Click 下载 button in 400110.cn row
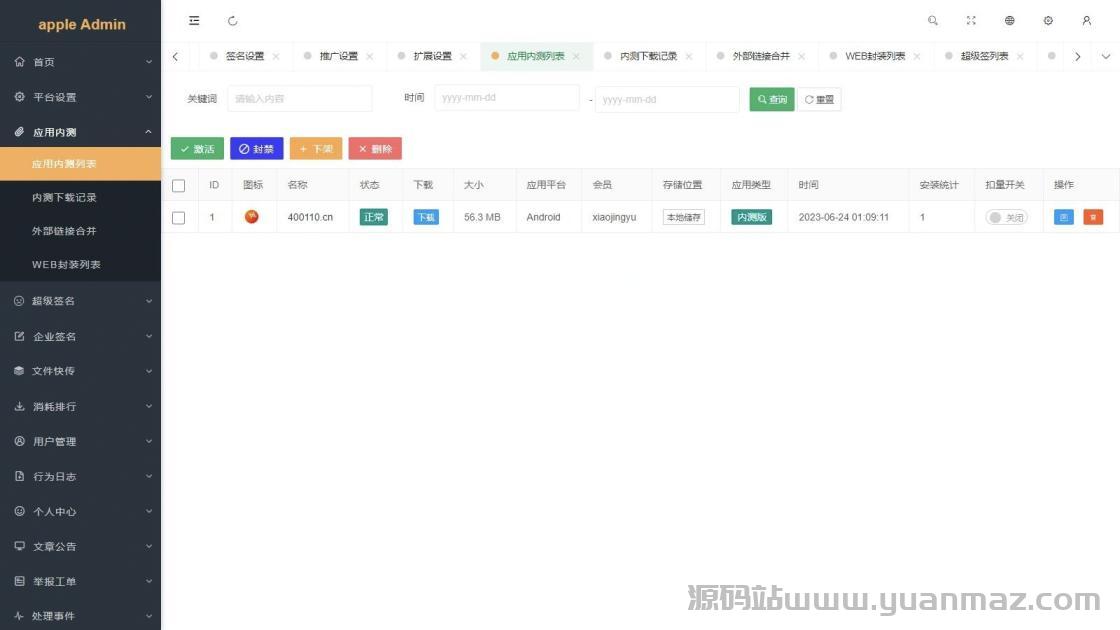1120x630 pixels. tap(426, 217)
